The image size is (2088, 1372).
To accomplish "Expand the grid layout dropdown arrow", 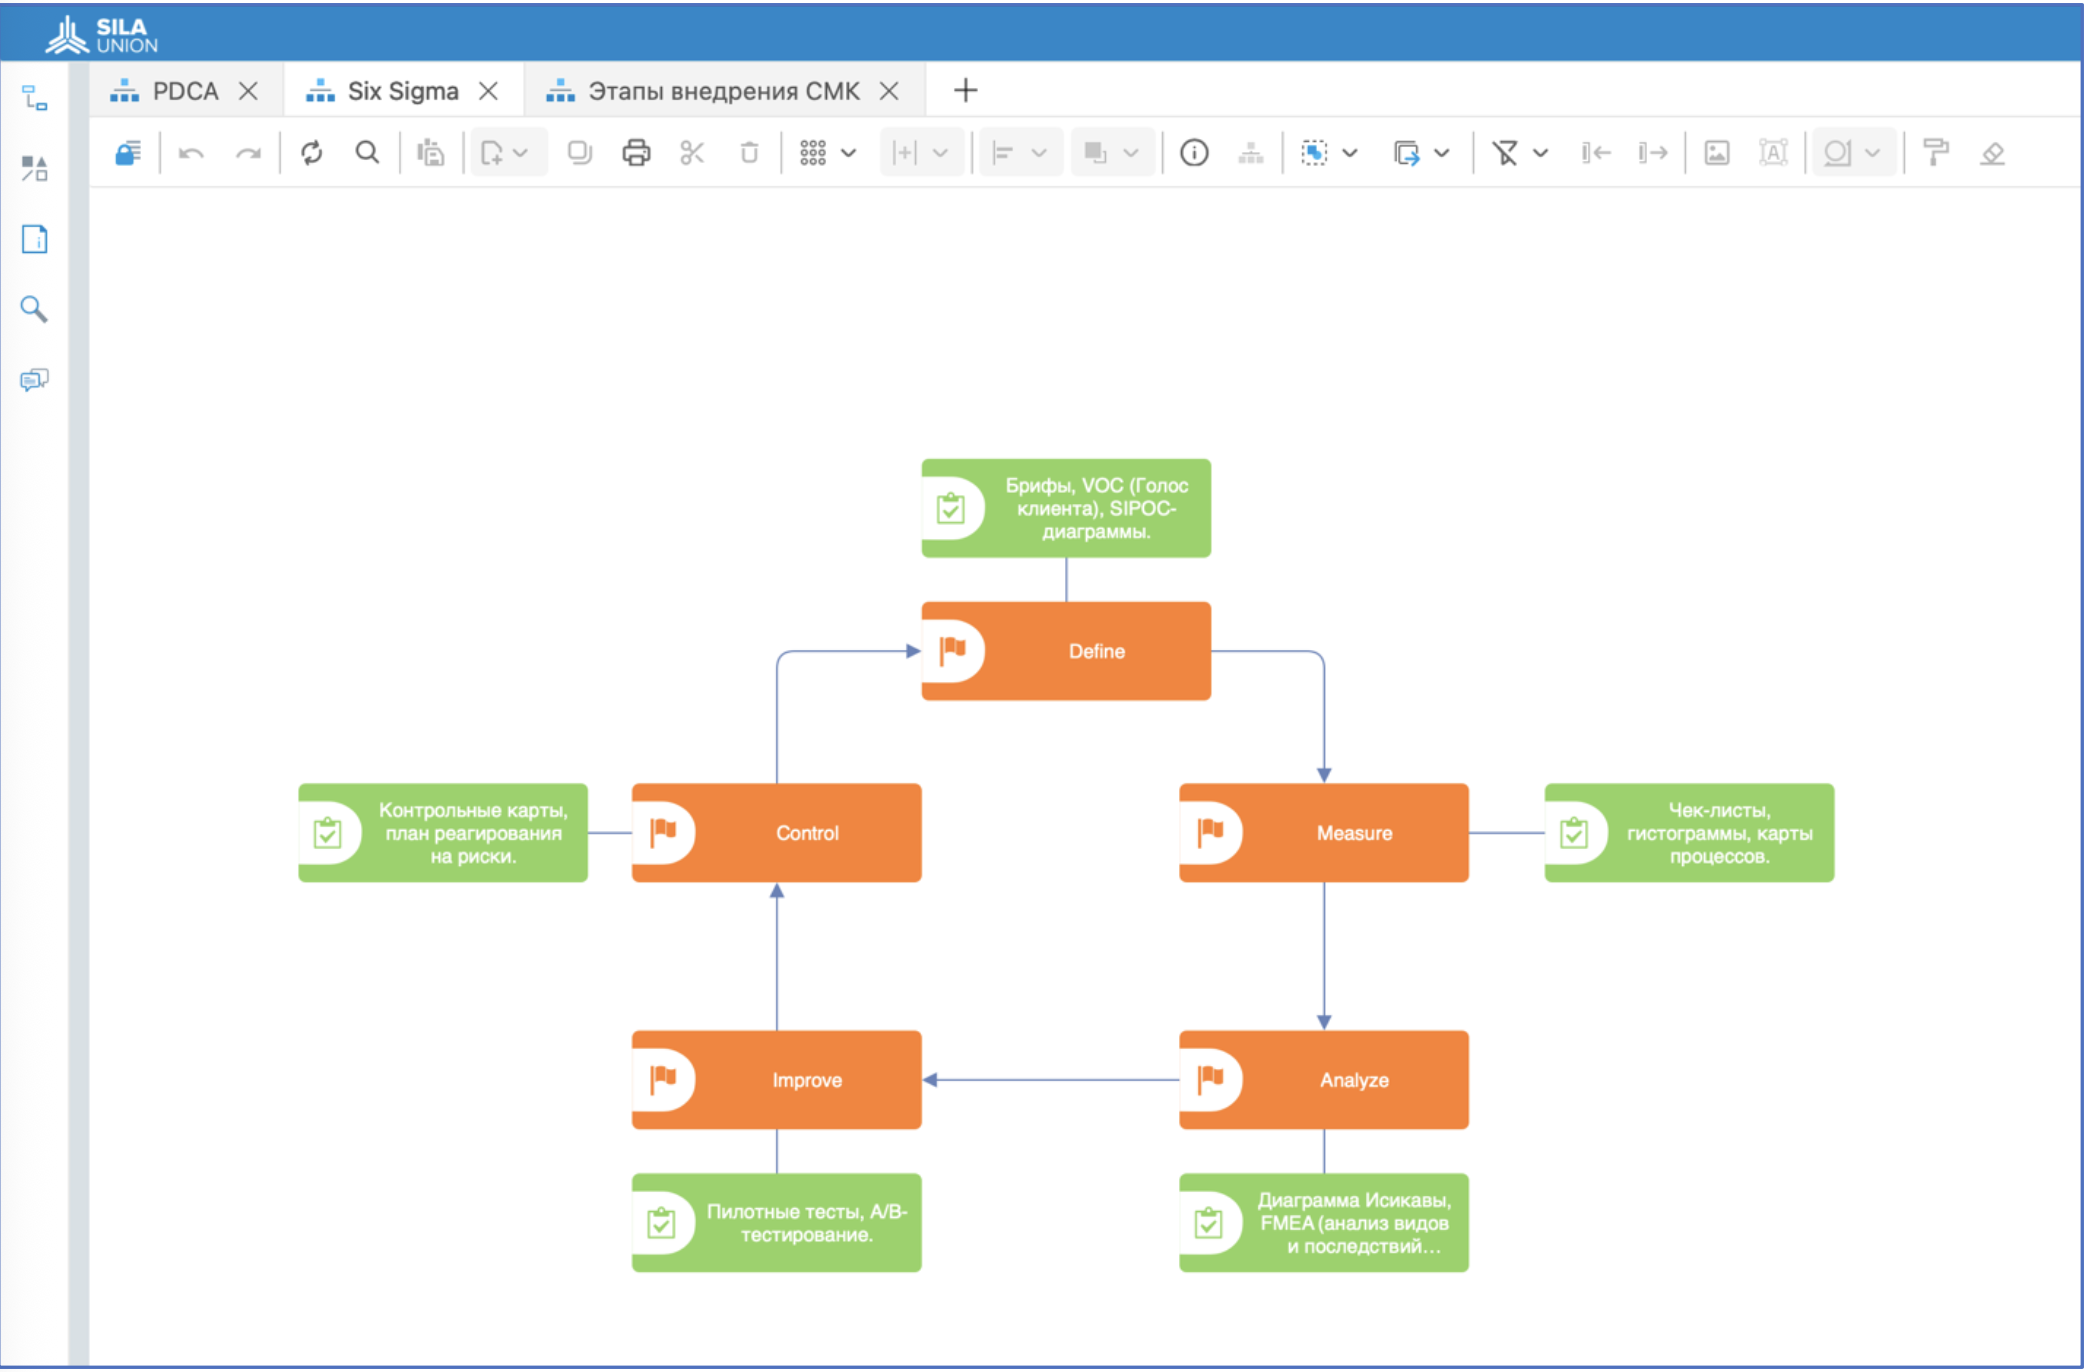I will coord(849,153).
